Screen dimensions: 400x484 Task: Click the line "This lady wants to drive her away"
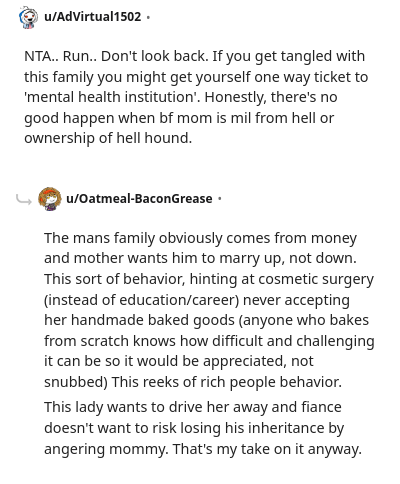click(156, 407)
